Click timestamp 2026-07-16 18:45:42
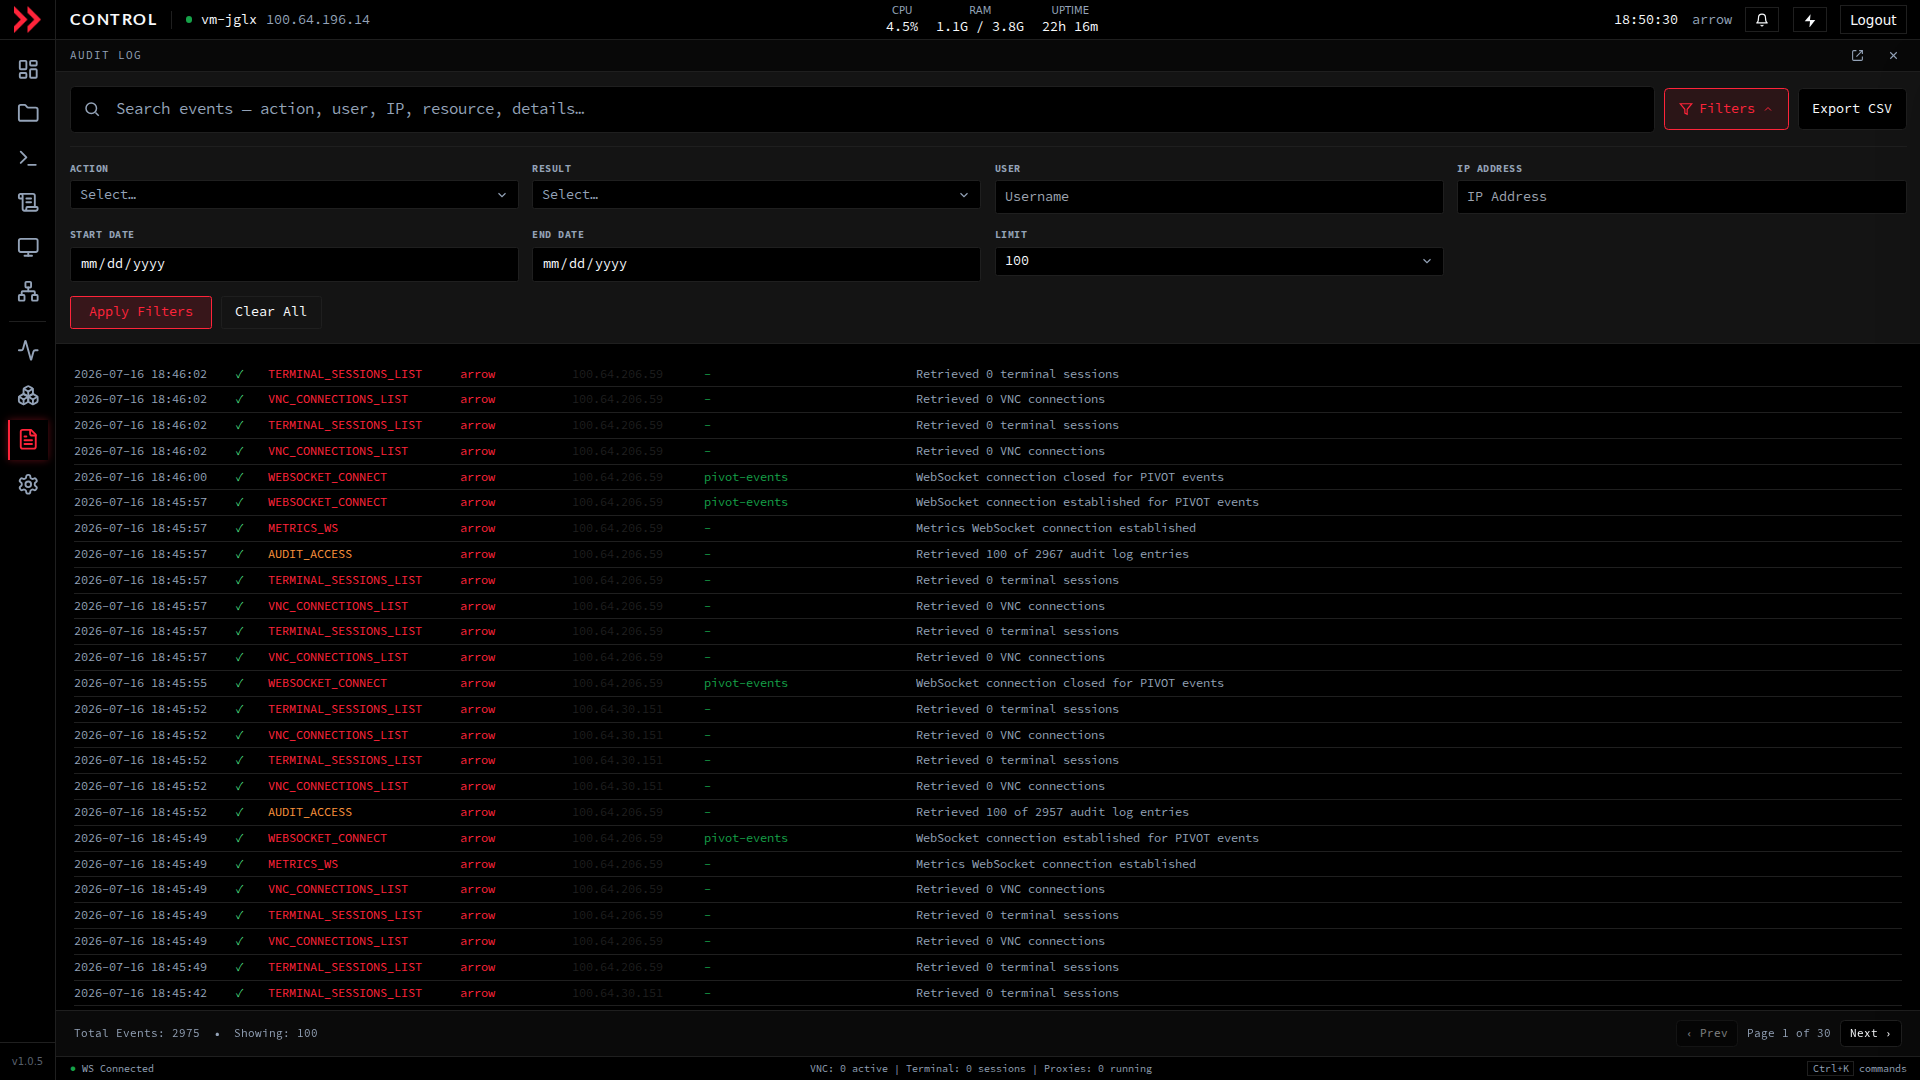Image resolution: width=1920 pixels, height=1080 pixels. tap(140, 993)
